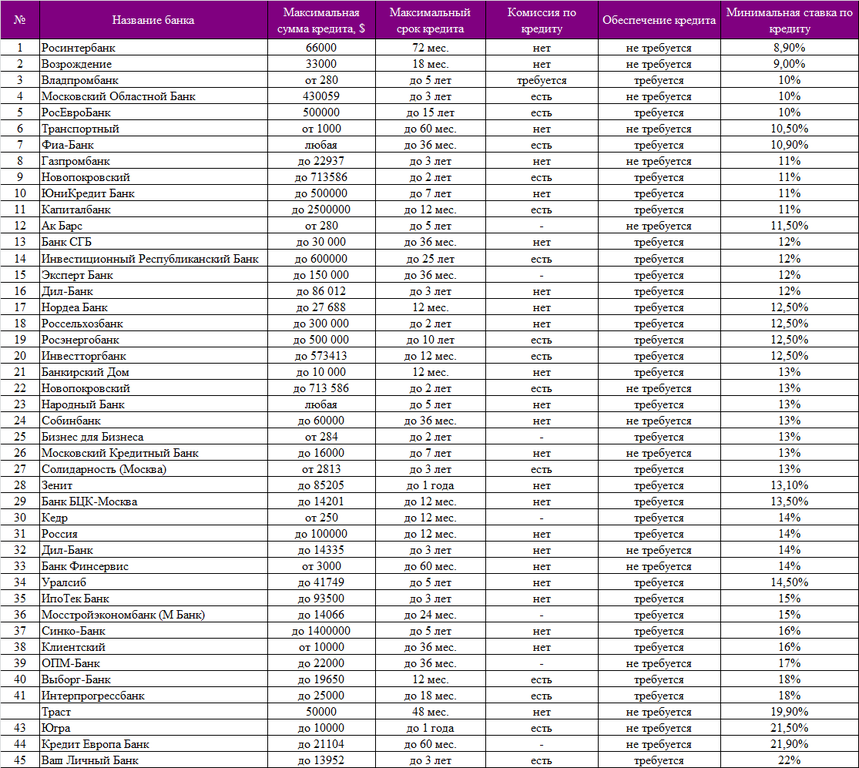Image resolution: width=859 pixels, height=768 pixels.
Task: Select the 'Собинбанк' cell
Action: [x=153, y=421]
